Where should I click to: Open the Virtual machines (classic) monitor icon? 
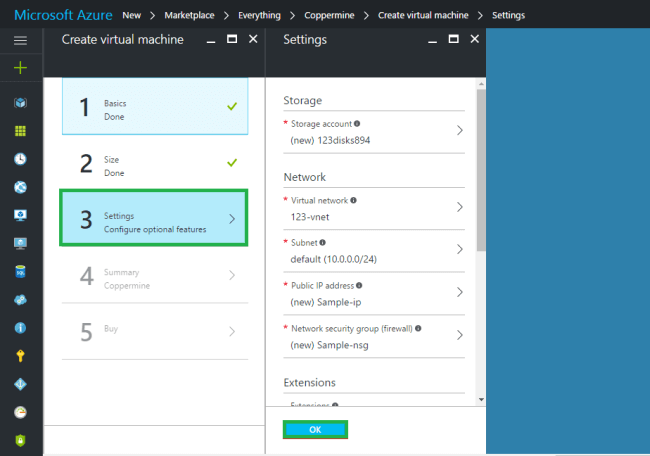click(20, 215)
